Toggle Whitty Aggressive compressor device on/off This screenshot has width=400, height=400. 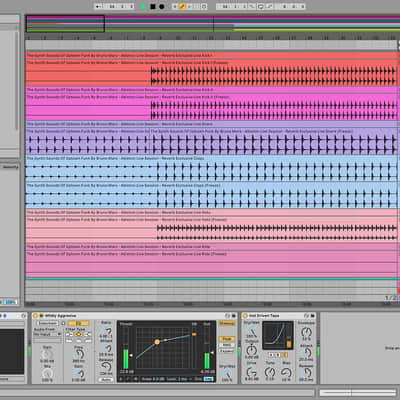(36, 316)
